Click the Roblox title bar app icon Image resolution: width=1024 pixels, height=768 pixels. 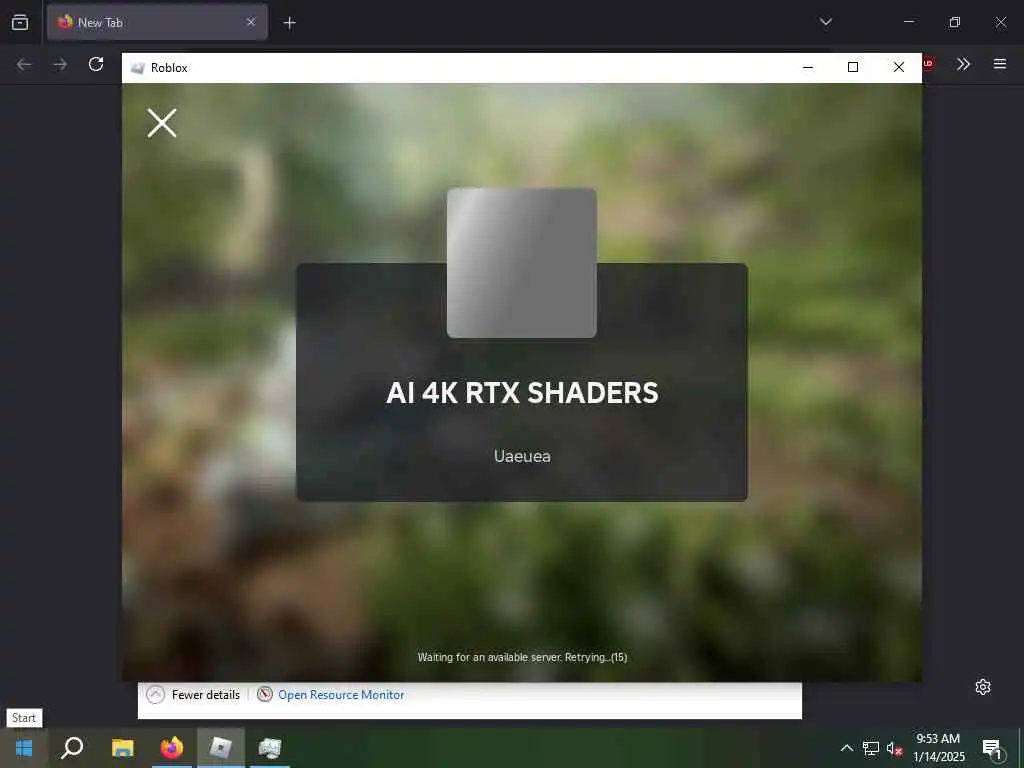(x=137, y=68)
